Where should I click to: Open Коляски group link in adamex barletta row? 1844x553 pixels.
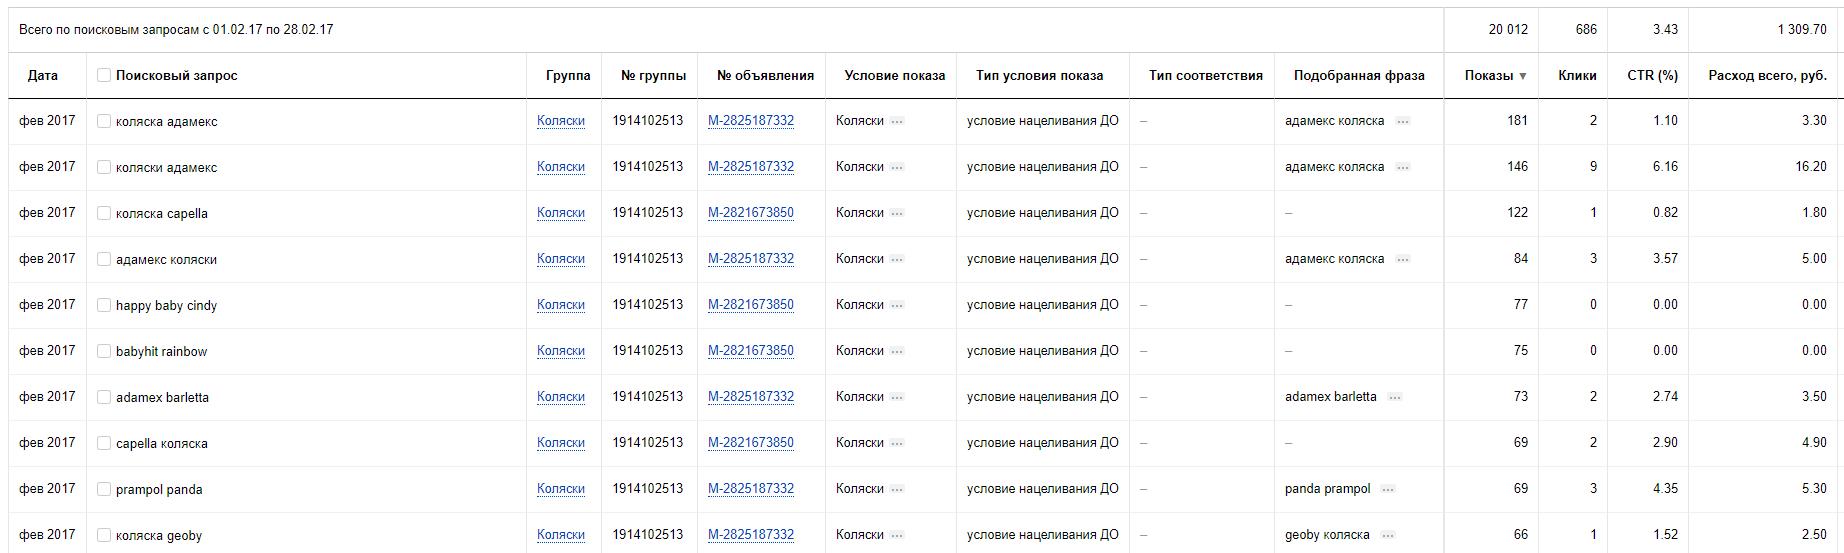[561, 397]
